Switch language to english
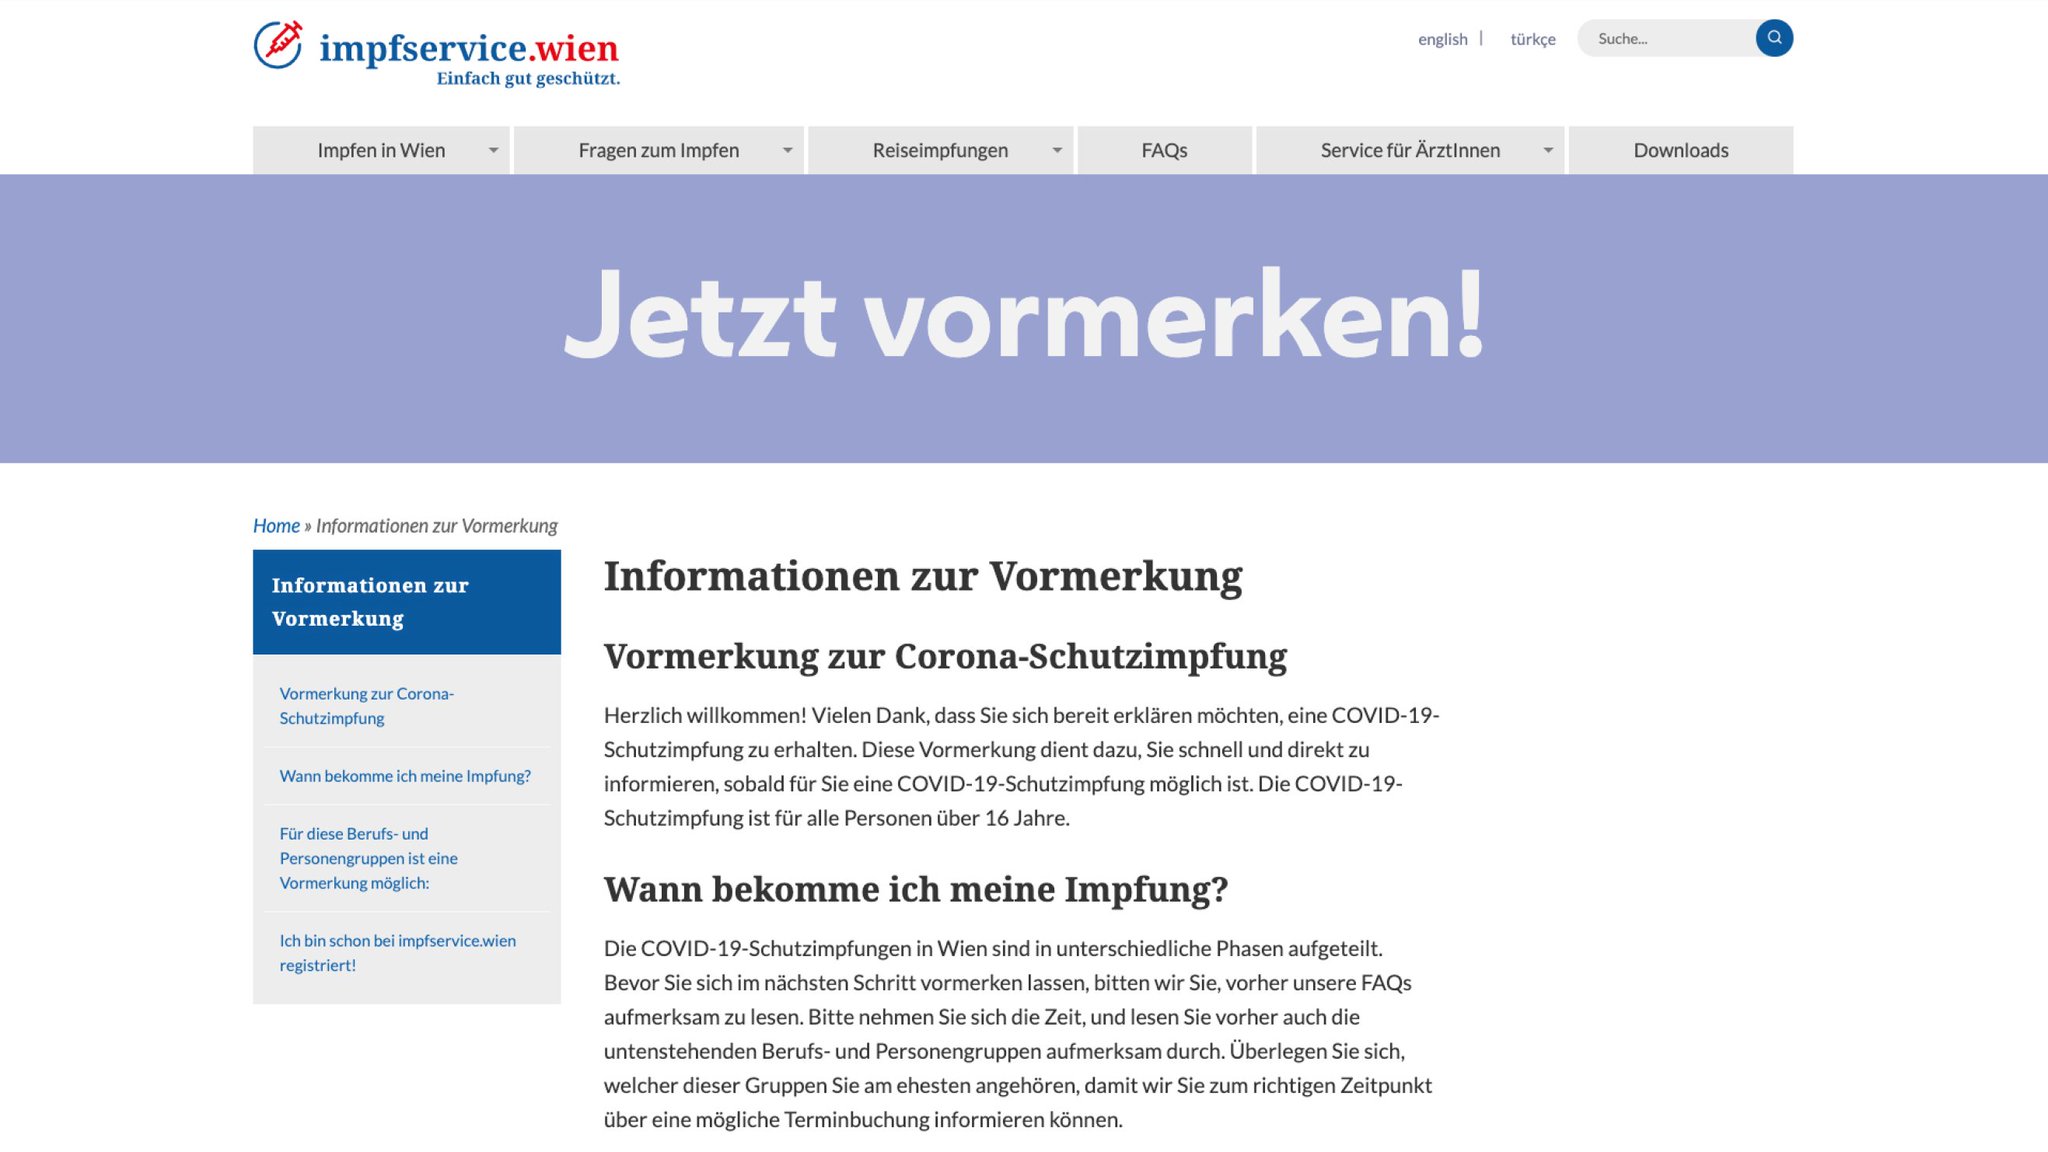Viewport: 2048px width, 1152px height. pos(1442,39)
